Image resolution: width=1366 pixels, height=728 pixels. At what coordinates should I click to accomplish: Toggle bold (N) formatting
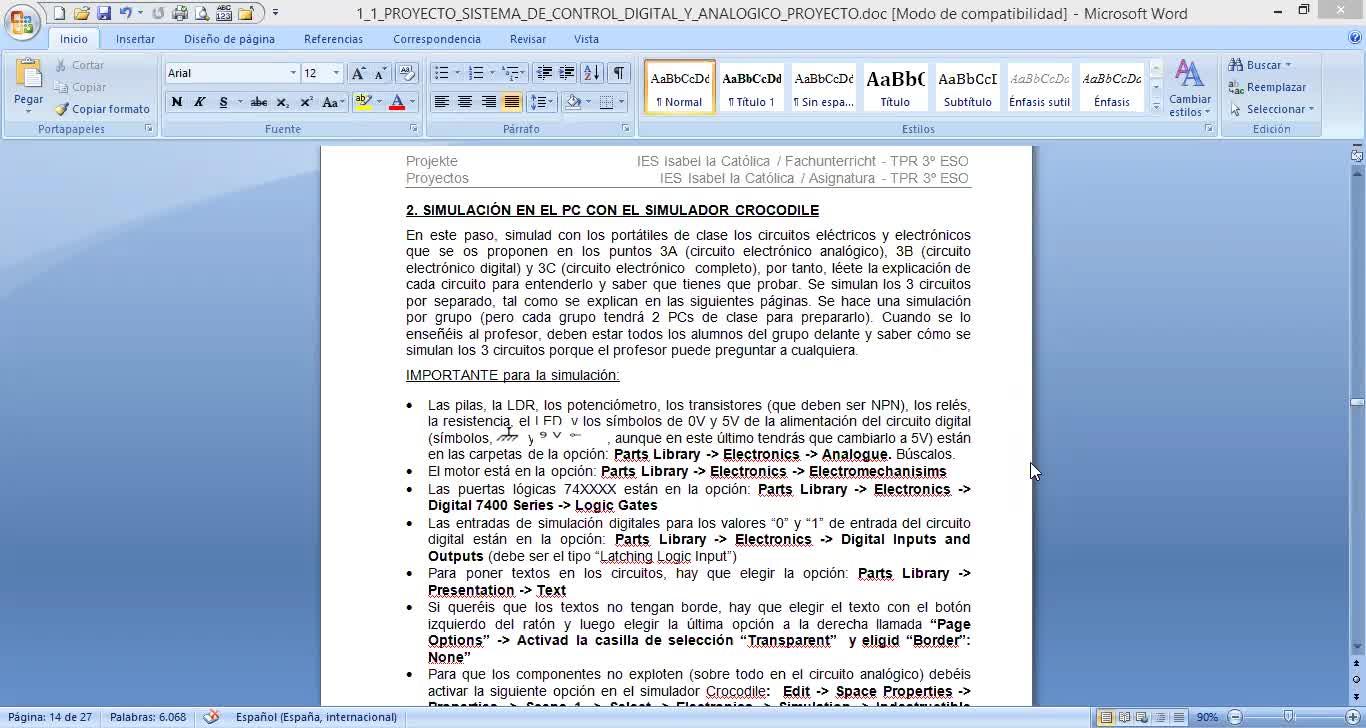point(177,102)
